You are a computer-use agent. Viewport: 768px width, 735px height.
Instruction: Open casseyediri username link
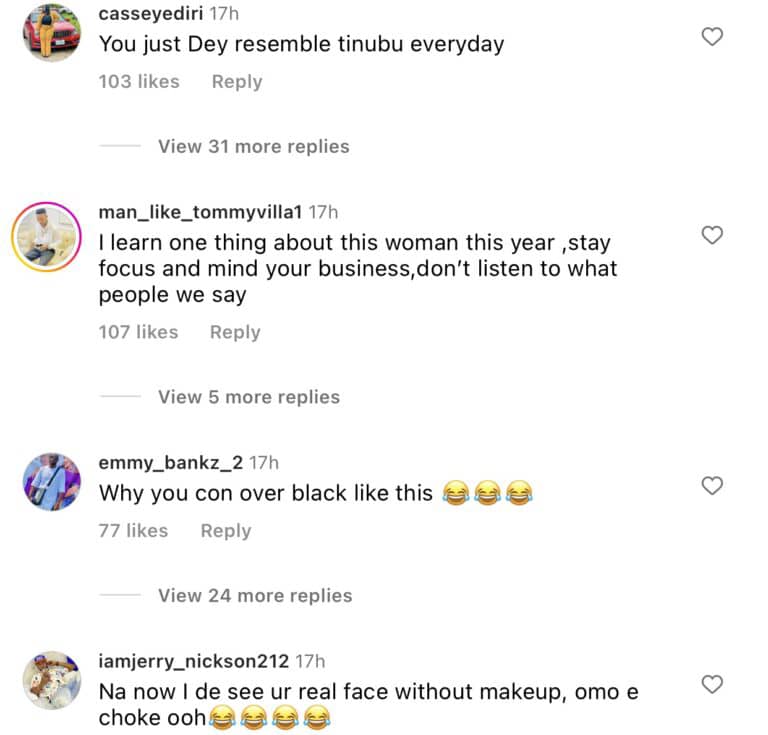148,13
